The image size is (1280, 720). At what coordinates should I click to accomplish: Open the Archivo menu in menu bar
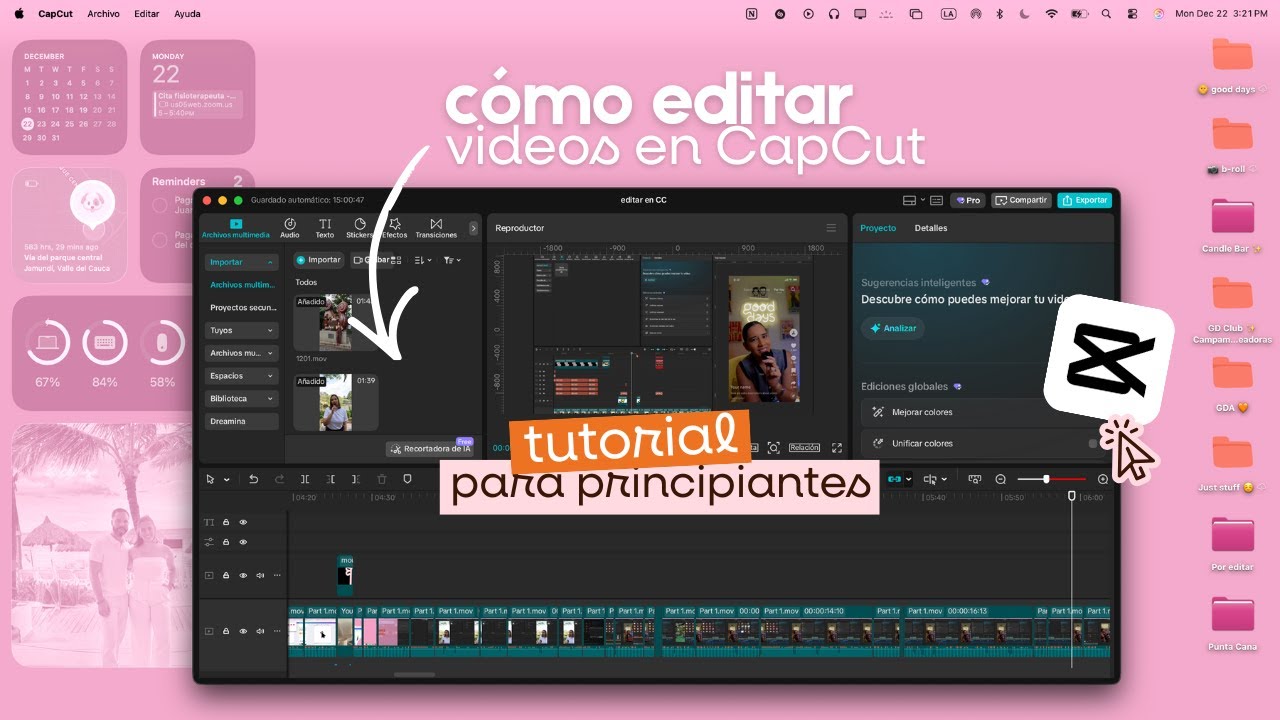pyautogui.click(x=103, y=14)
